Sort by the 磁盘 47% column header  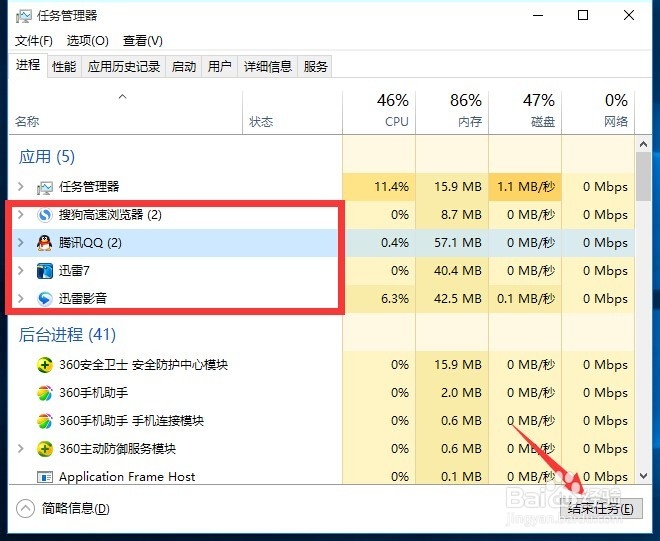pos(525,113)
